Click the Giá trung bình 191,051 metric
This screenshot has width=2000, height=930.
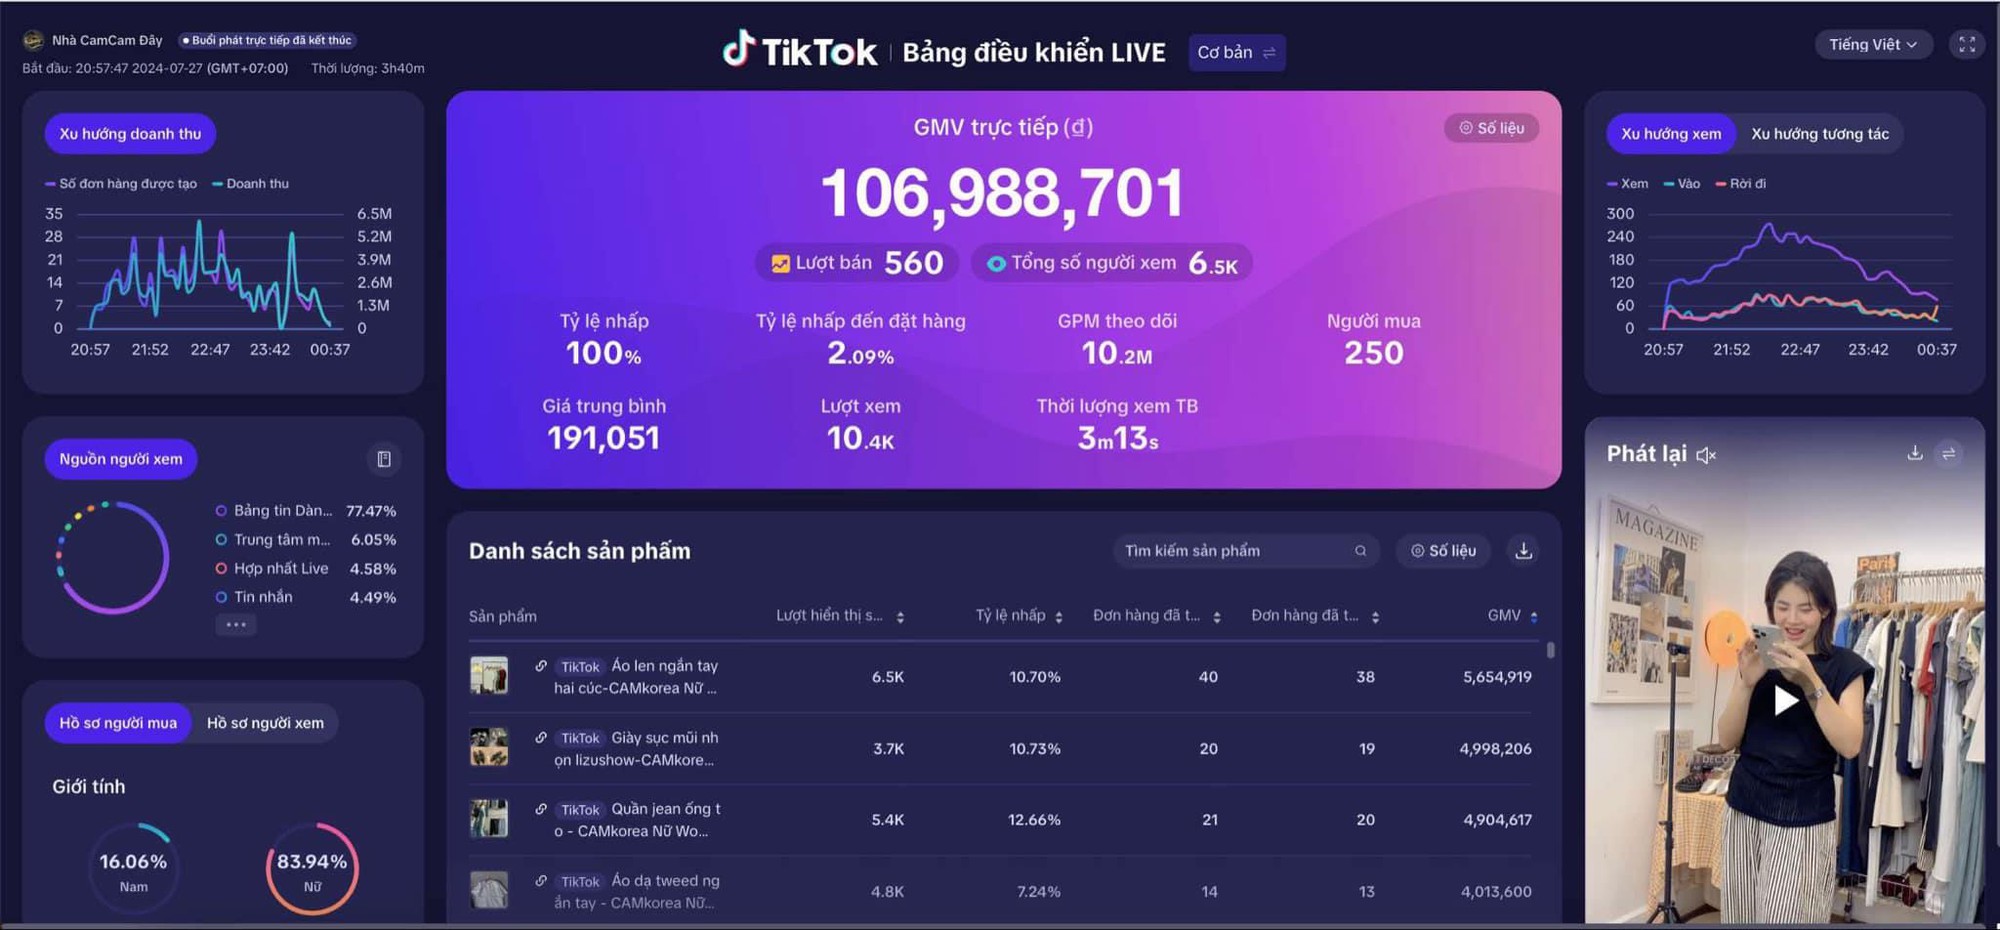pyautogui.click(x=604, y=425)
